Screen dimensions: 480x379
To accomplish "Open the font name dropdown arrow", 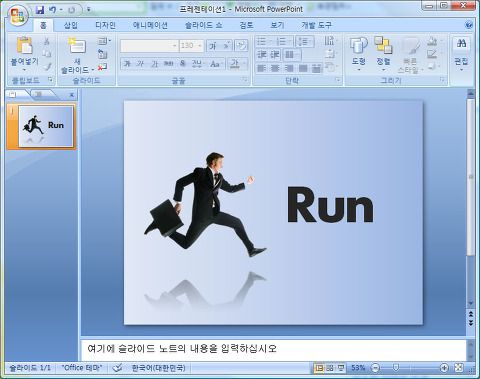I will [x=174, y=46].
